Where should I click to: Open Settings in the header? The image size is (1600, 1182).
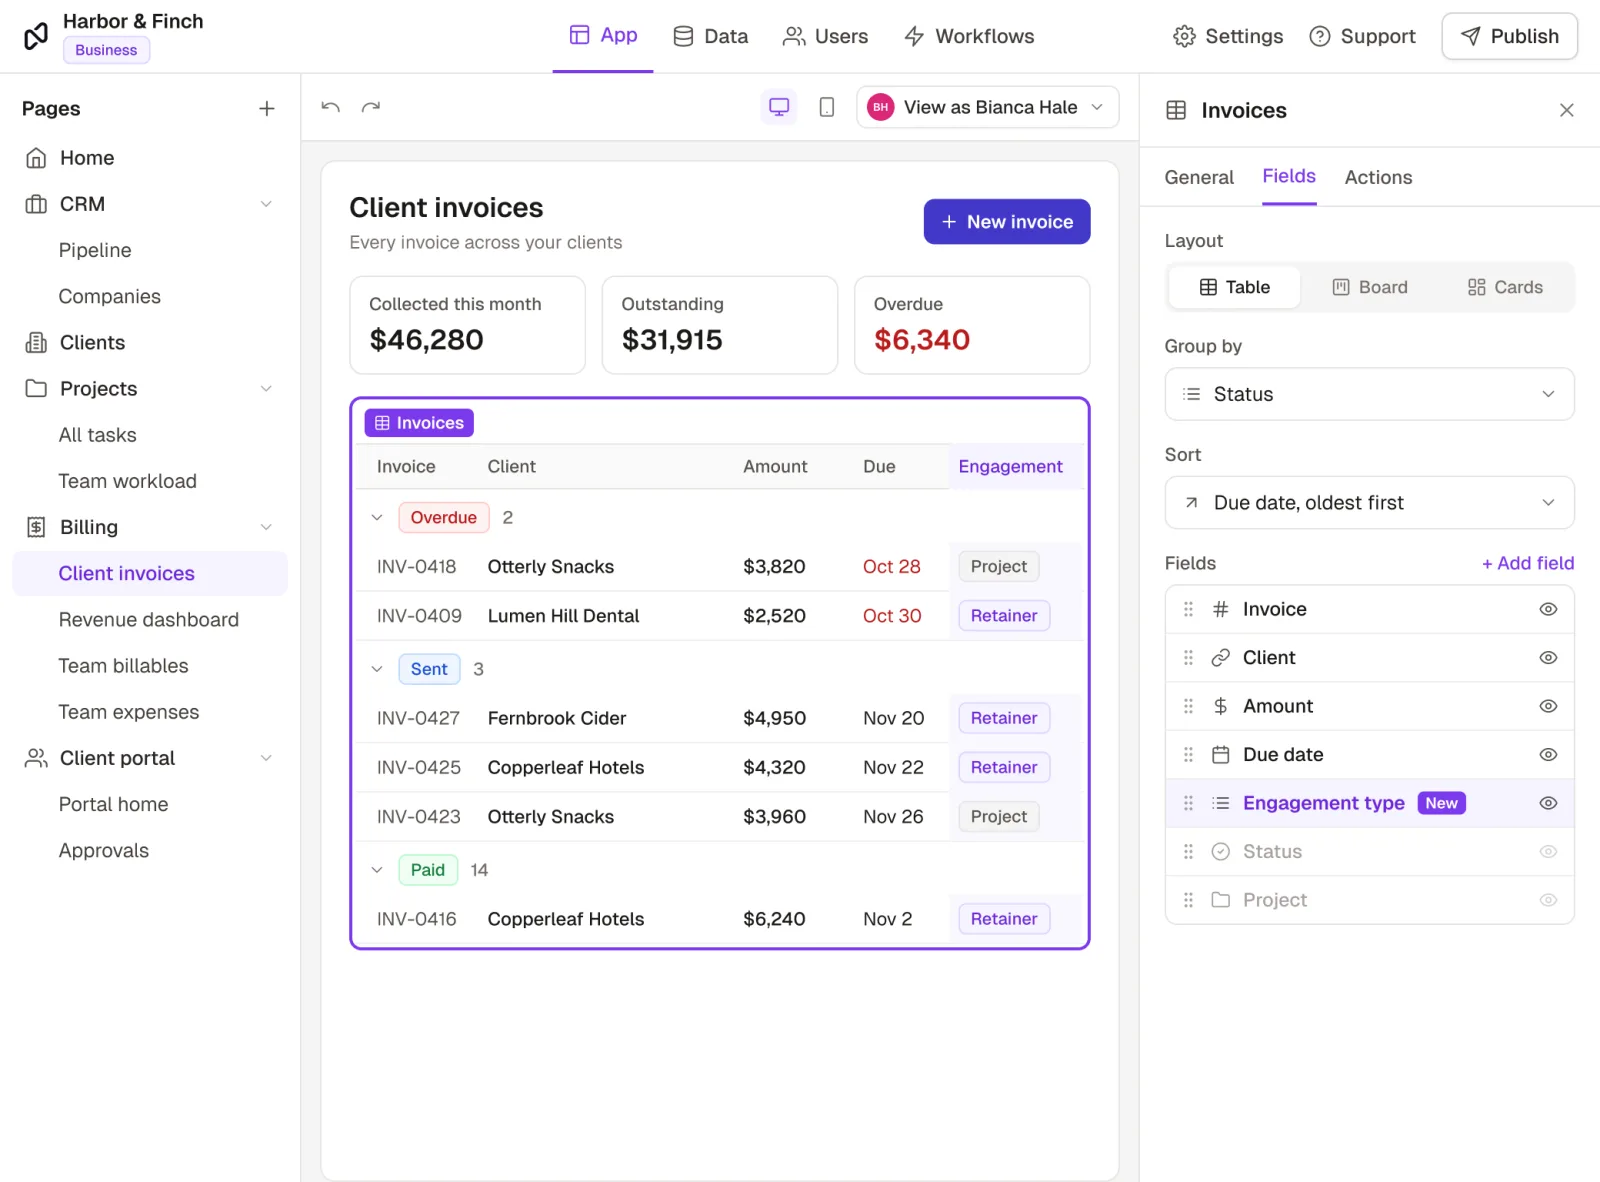pyautogui.click(x=1228, y=37)
